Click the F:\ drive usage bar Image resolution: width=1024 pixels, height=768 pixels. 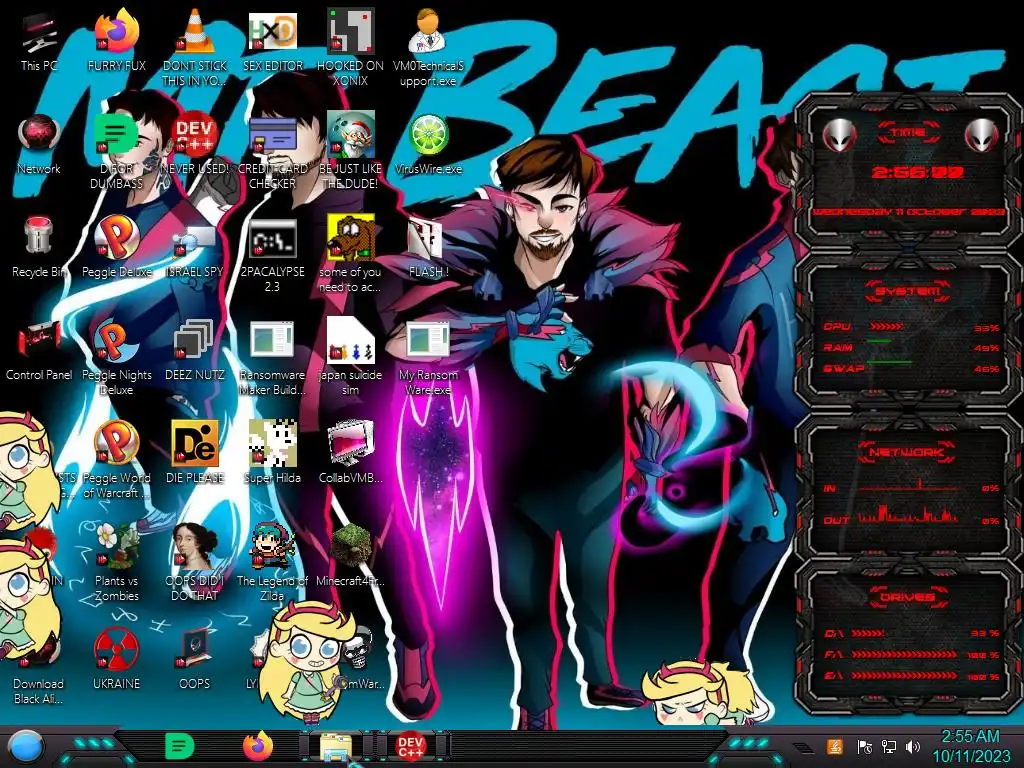click(x=904, y=654)
